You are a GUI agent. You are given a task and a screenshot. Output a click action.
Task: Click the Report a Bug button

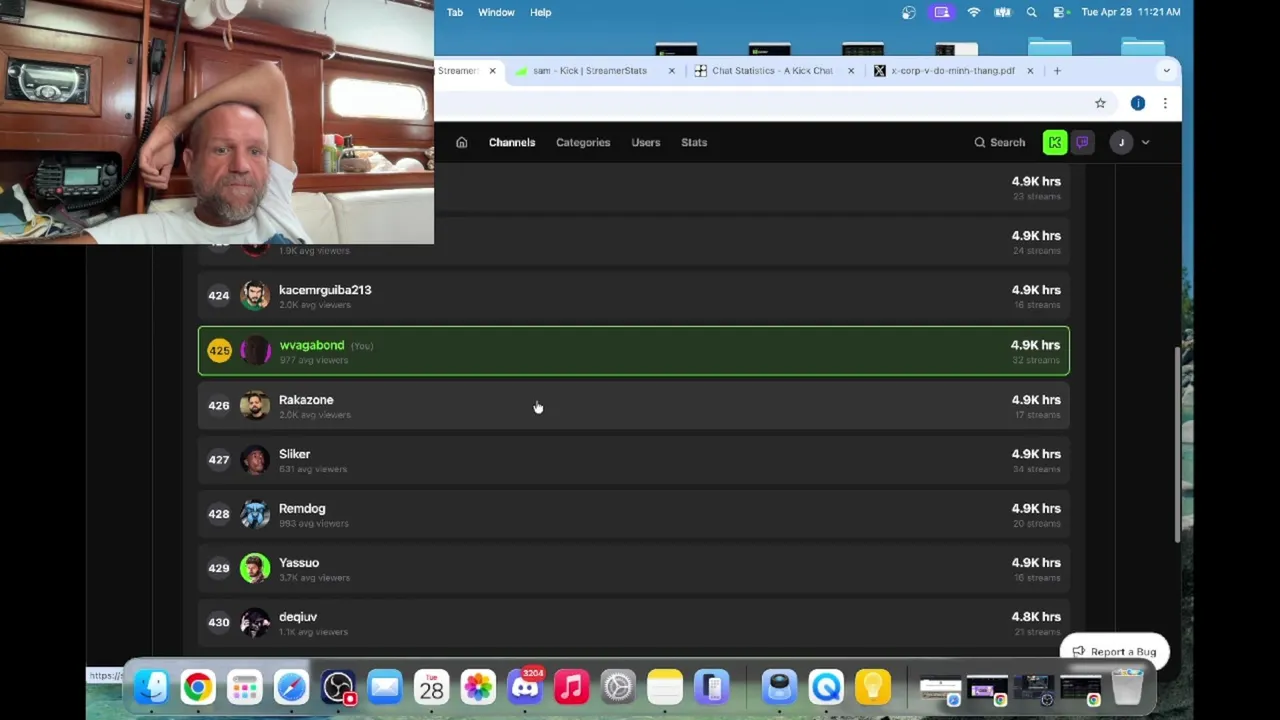click(x=1114, y=652)
